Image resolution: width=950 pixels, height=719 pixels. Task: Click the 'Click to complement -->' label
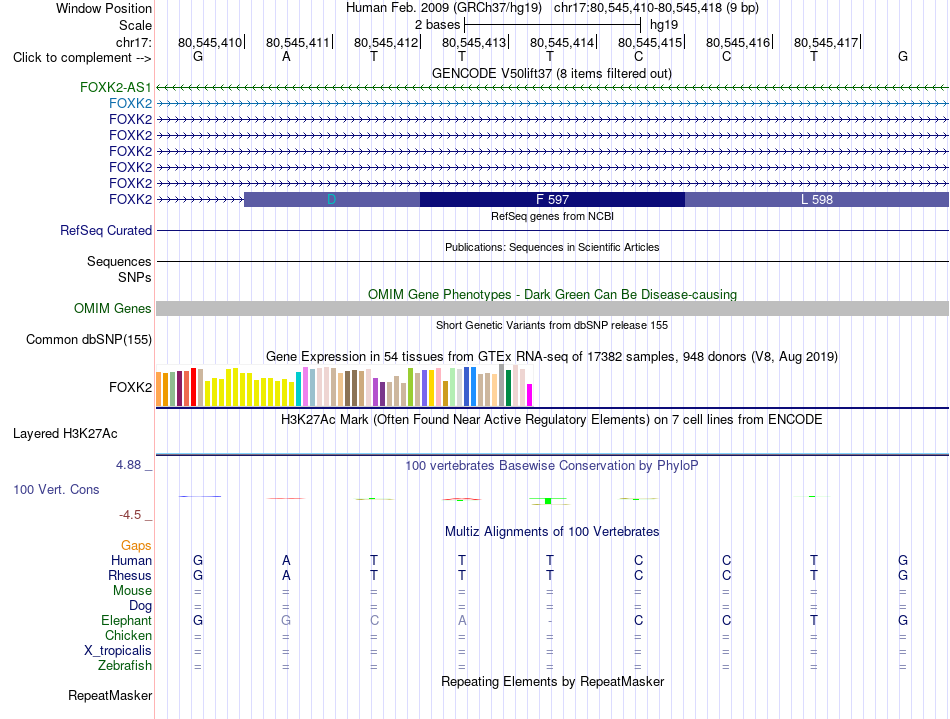pyautogui.click(x=82, y=58)
